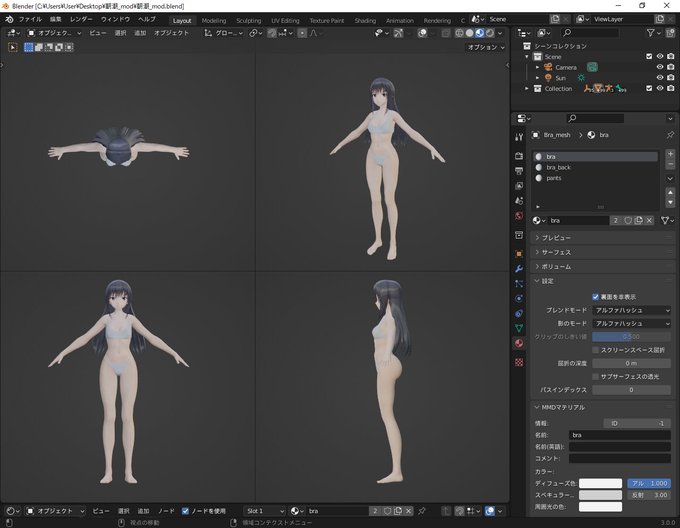Screen dimensions: 680x528
Task: Hide Sun in viewport via eye icon
Action: tap(660, 78)
